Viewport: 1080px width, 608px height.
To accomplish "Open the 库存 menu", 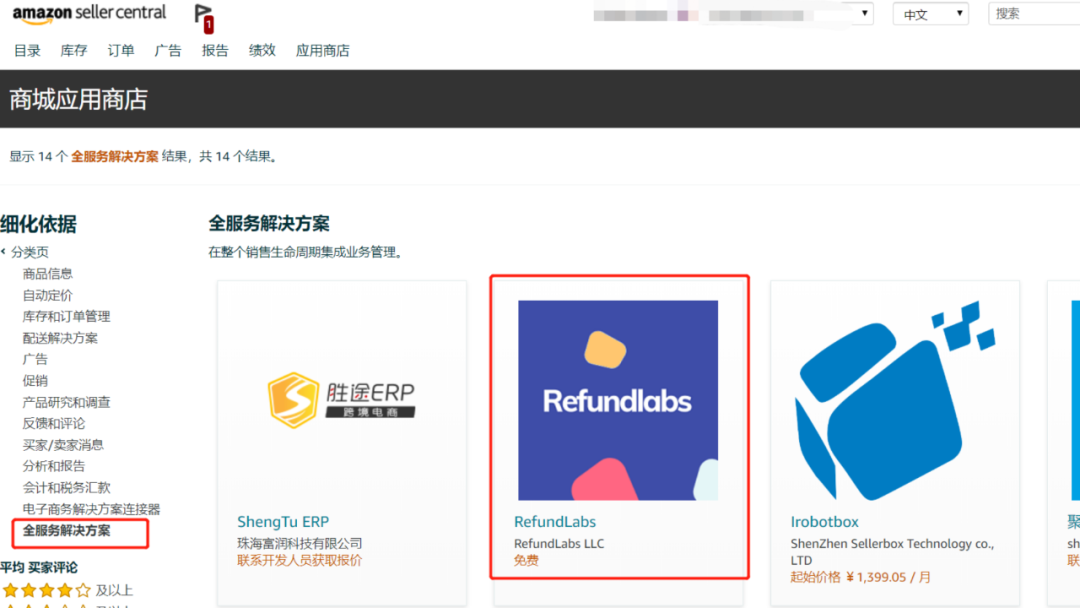I will 74,50.
